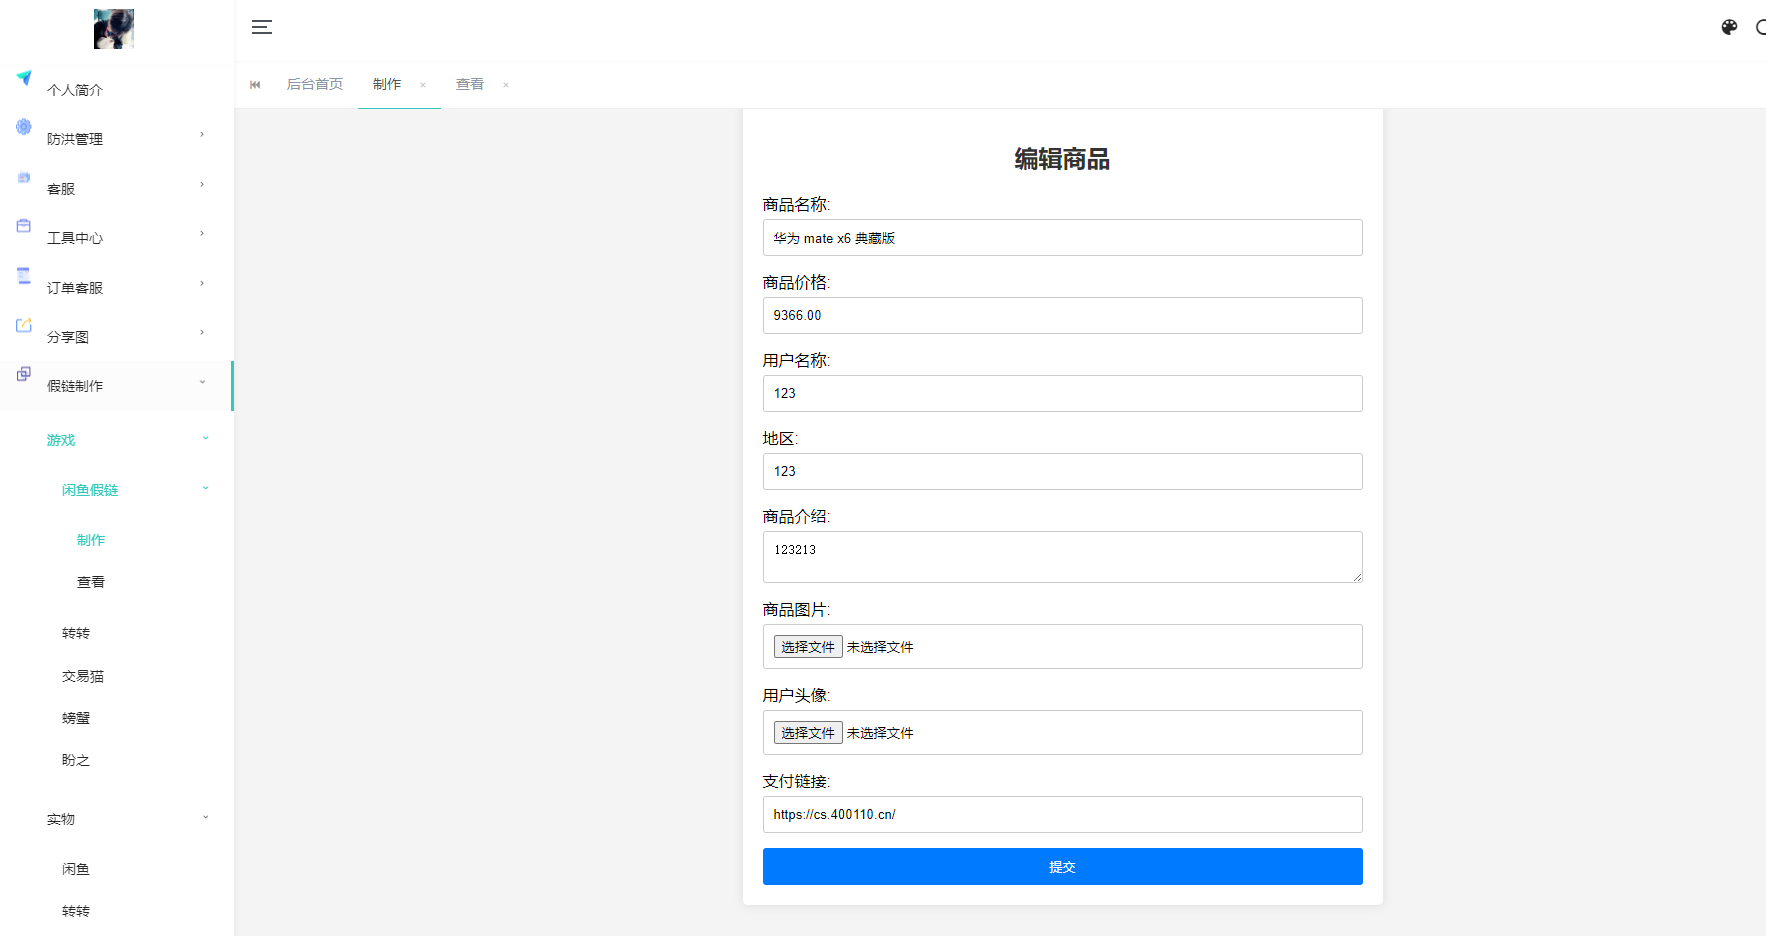Collapse the 实物 submenu
The image size is (1766, 936).
point(205,818)
